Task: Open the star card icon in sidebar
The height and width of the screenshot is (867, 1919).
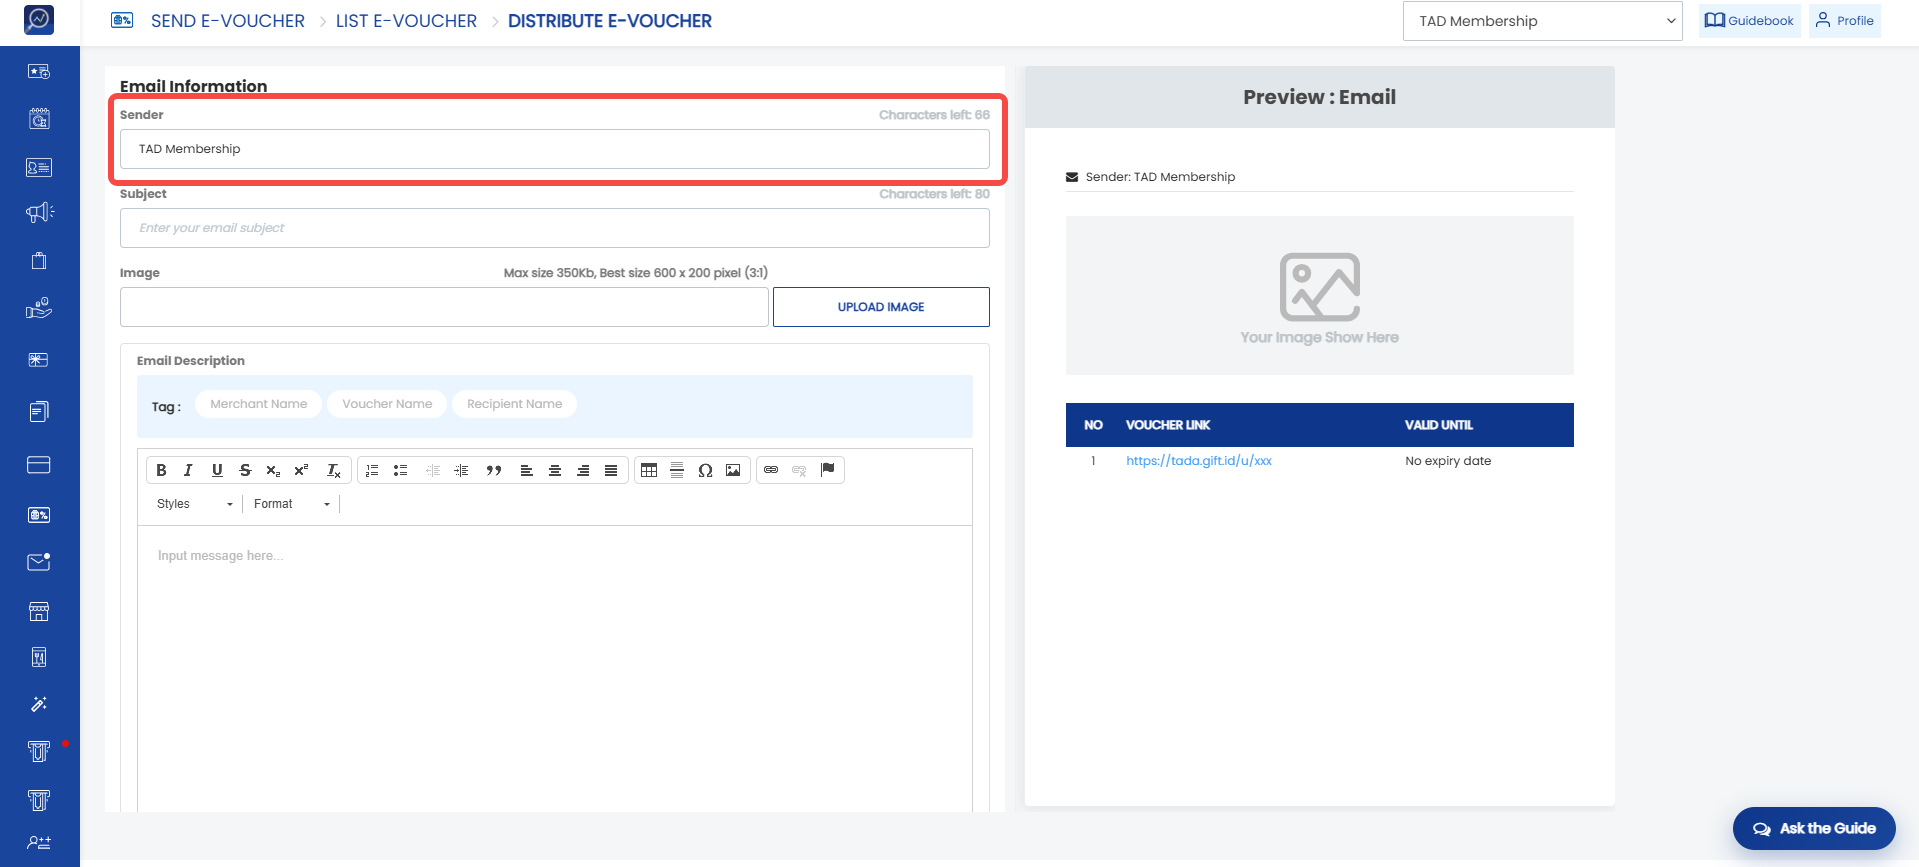Action: [39, 71]
